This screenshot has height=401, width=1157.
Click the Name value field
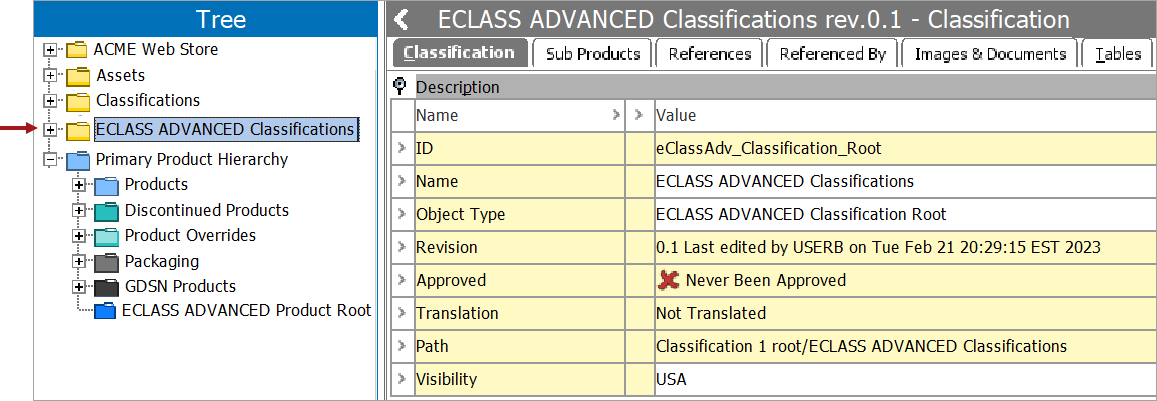[x=905, y=181]
